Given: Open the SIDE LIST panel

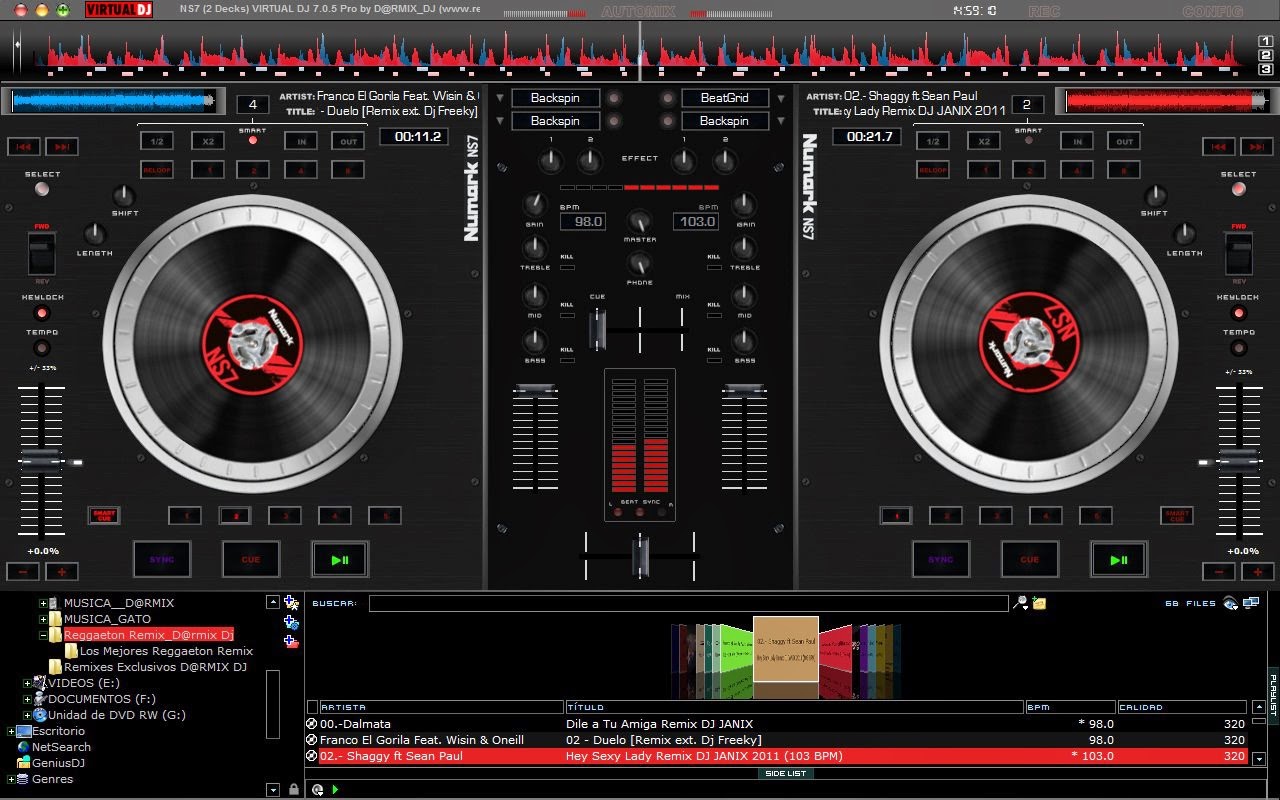Looking at the screenshot, I should [785, 773].
